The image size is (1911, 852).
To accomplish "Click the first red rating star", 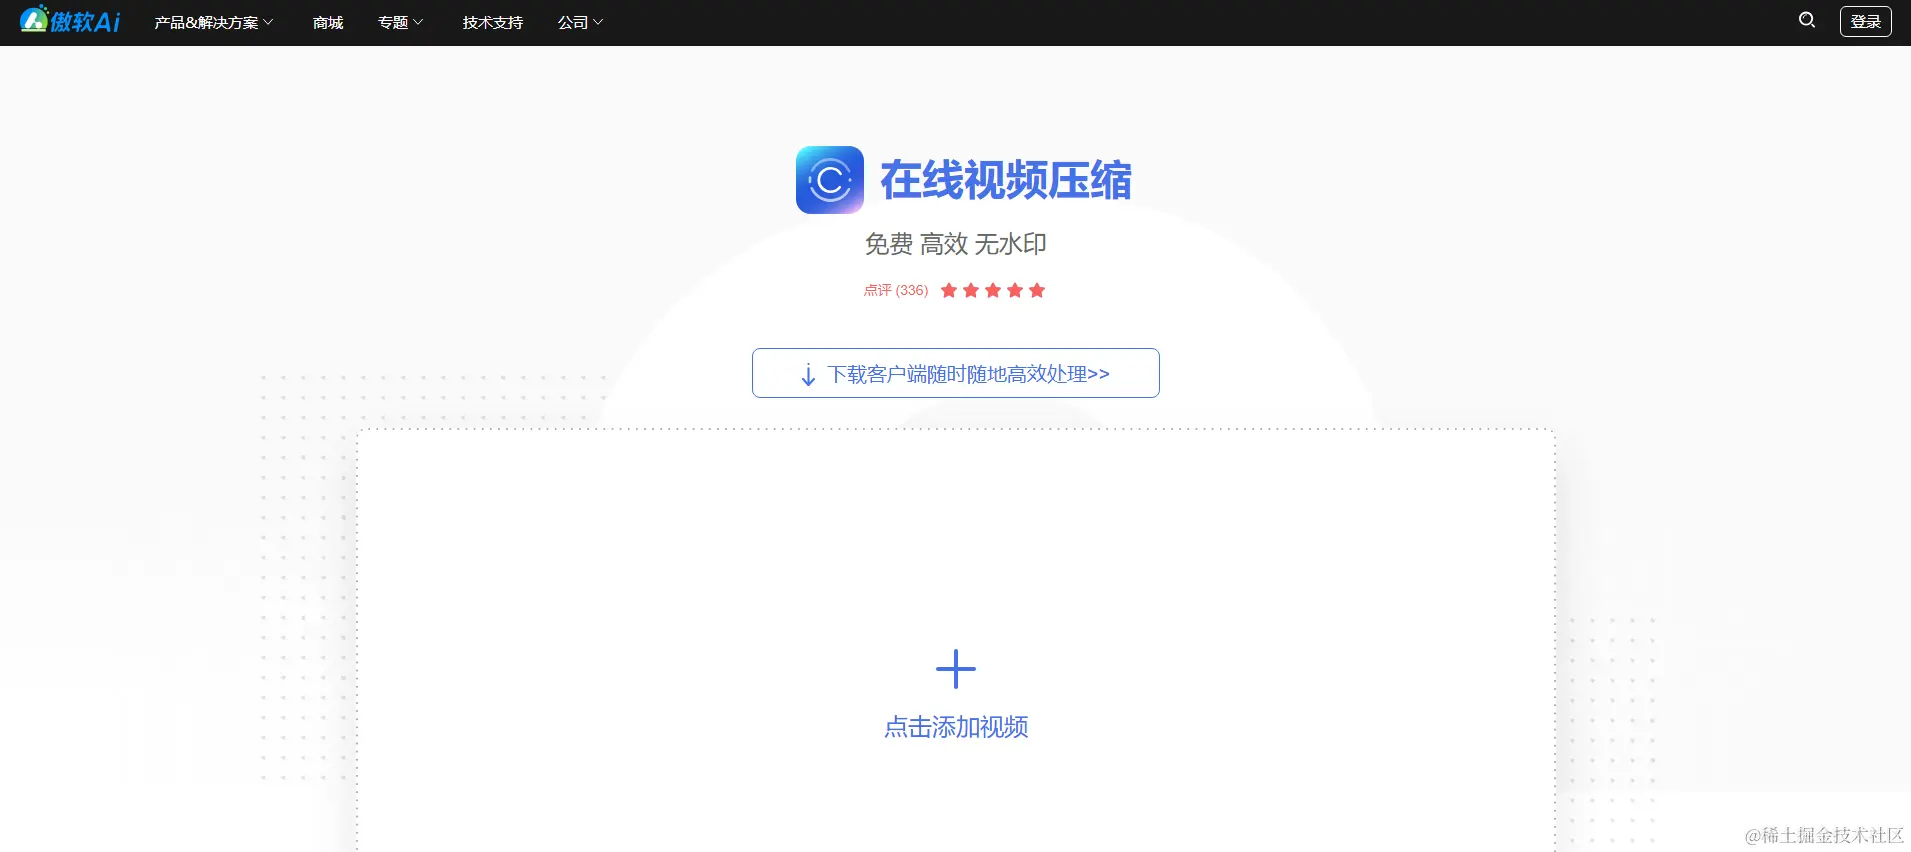I will click(x=949, y=290).
